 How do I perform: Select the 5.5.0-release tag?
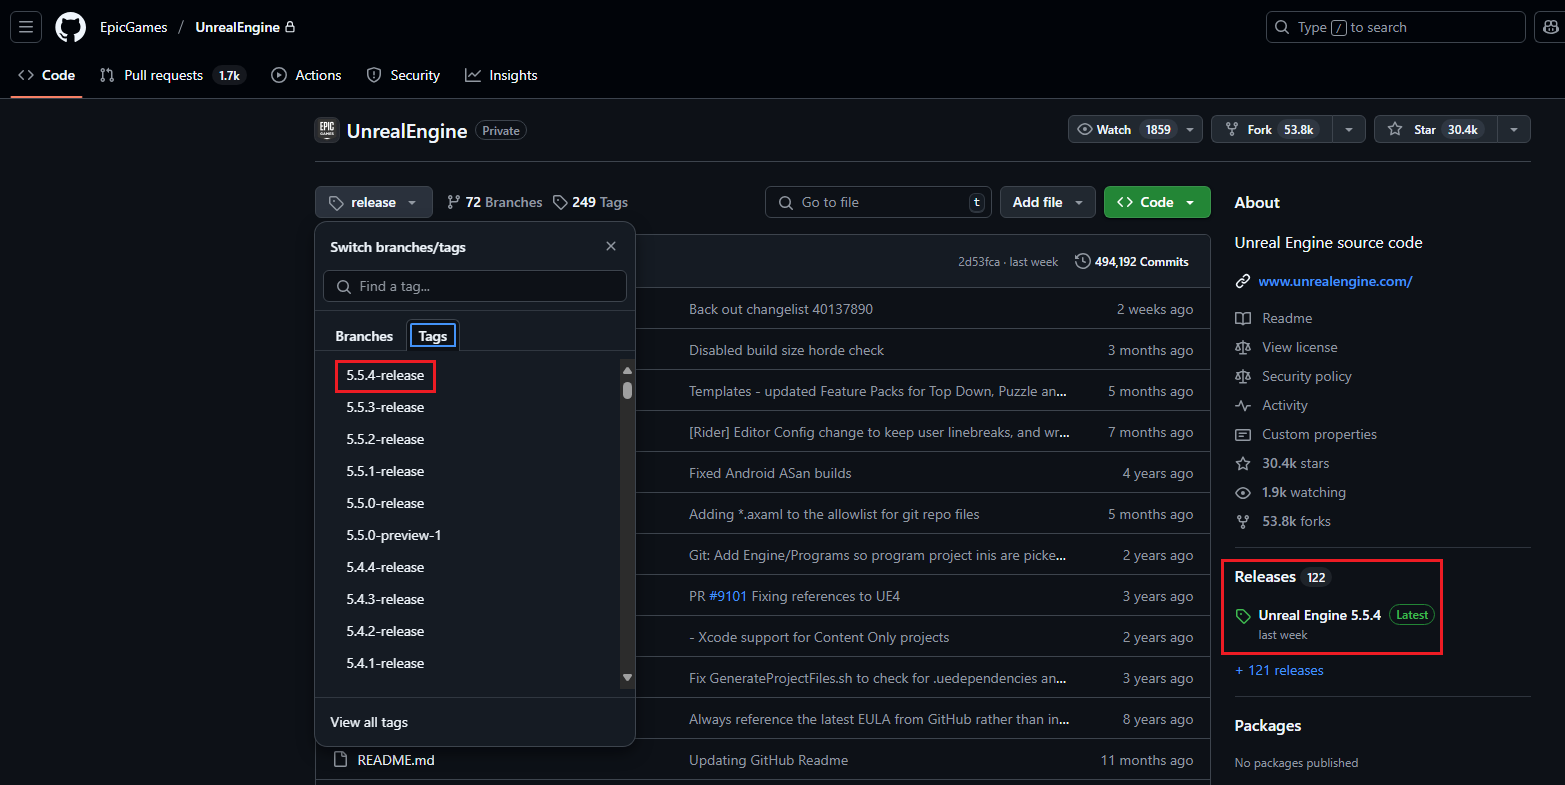coord(385,503)
